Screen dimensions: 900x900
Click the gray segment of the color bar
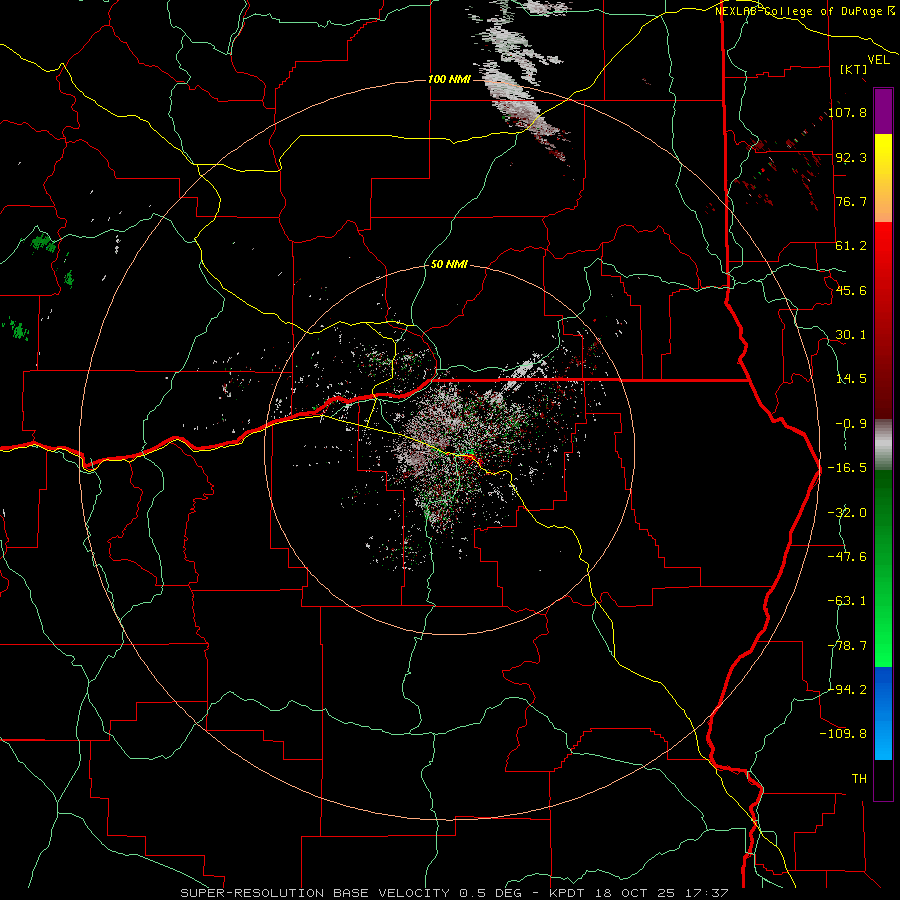[883, 445]
